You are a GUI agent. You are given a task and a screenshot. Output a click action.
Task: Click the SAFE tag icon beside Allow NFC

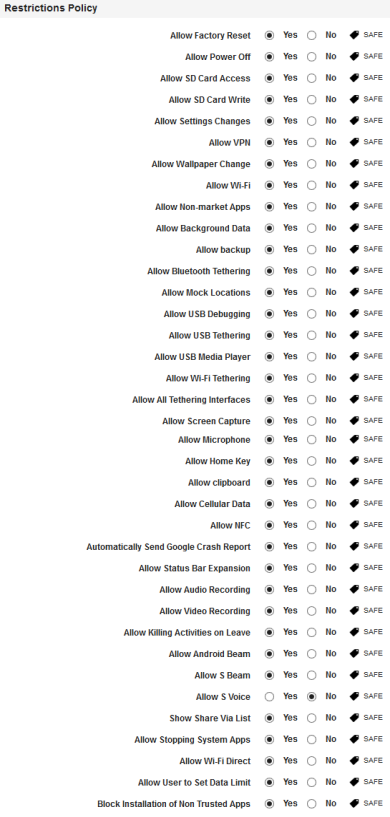(x=355, y=525)
